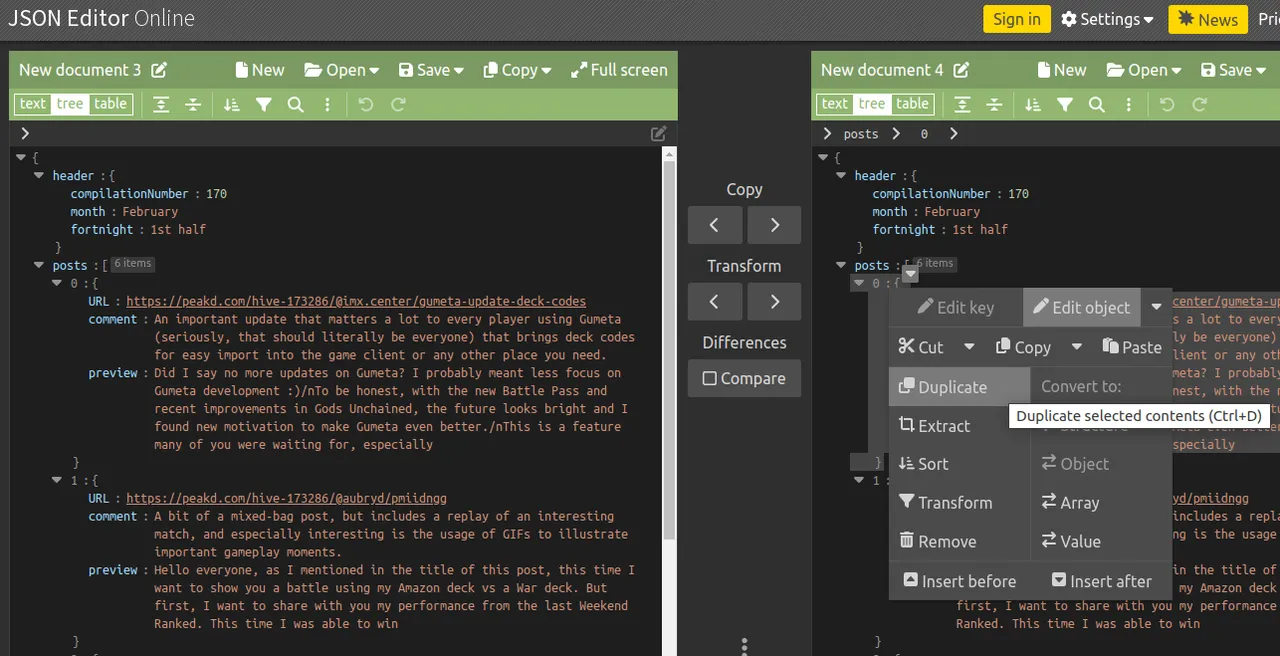Open right panel Open dropdown
Screen dimensions: 1280x656
(x=1144, y=70)
